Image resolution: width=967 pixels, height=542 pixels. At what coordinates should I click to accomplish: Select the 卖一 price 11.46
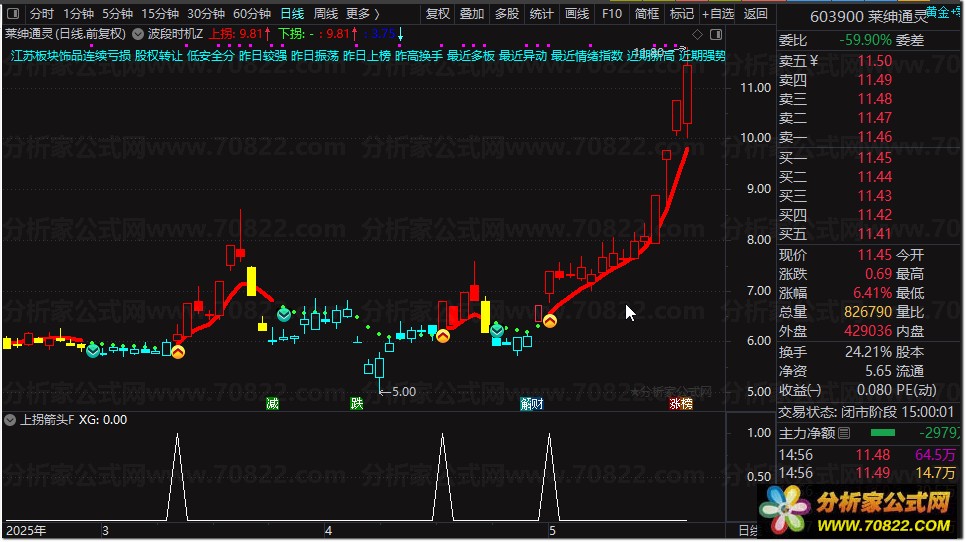[x=874, y=136]
